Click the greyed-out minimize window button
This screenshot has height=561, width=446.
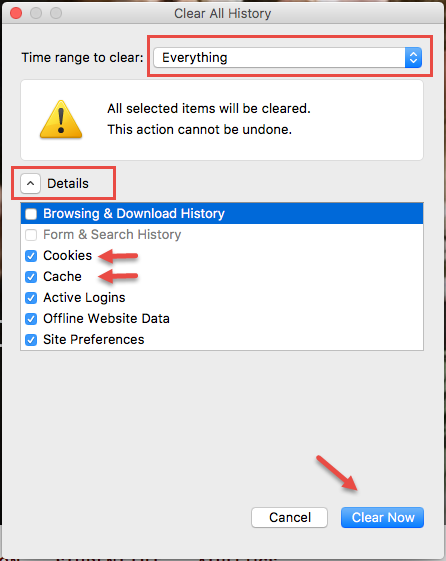tap(36, 13)
